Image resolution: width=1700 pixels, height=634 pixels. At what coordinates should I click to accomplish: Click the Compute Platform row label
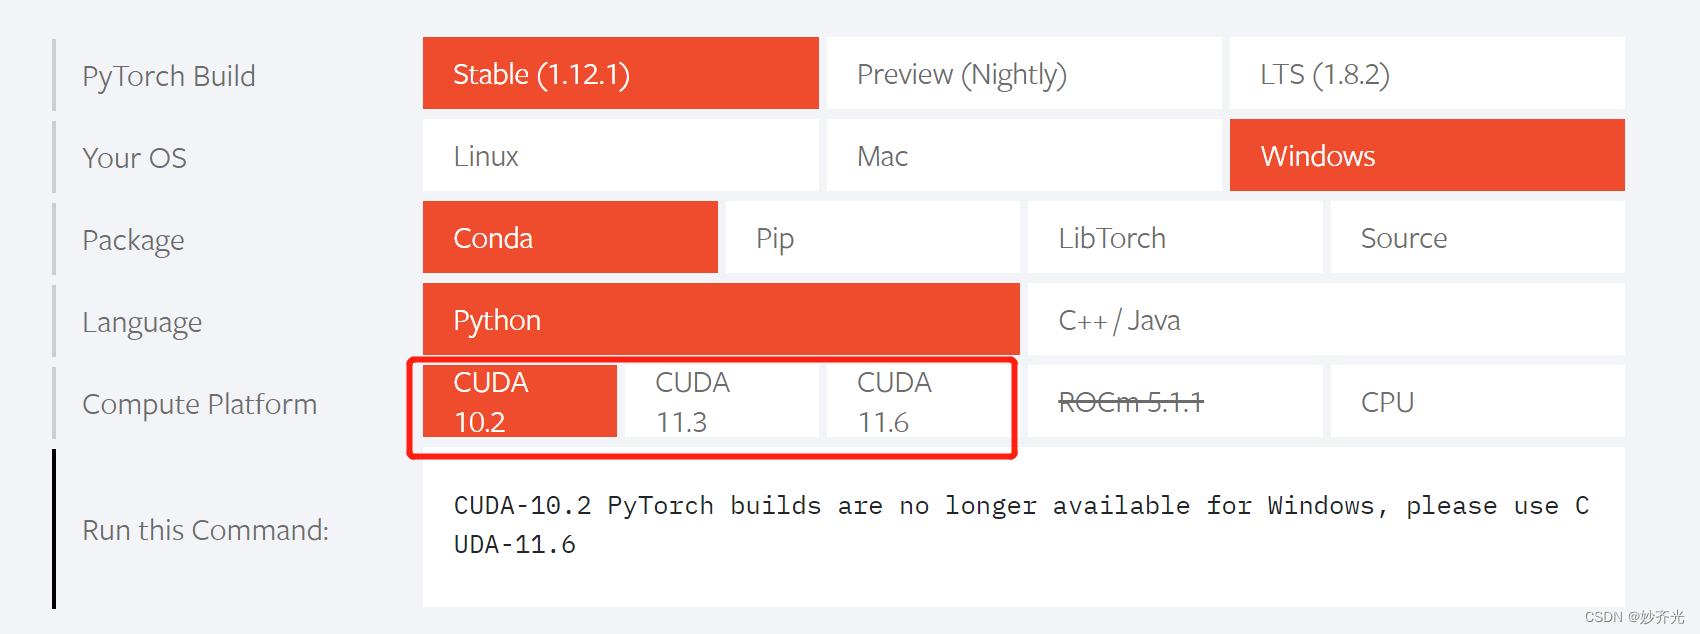pyautogui.click(x=199, y=404)
